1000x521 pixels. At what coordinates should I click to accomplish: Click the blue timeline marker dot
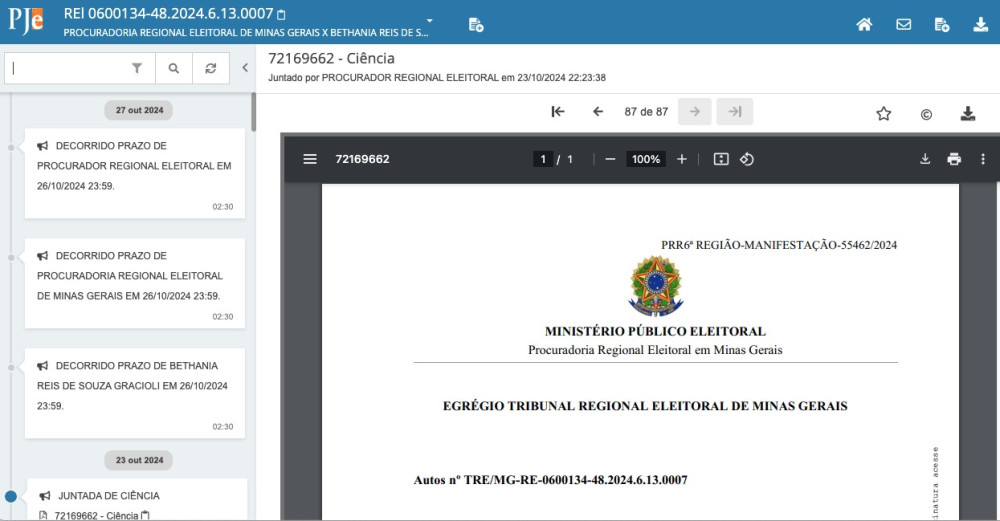(x=11, y=496)
